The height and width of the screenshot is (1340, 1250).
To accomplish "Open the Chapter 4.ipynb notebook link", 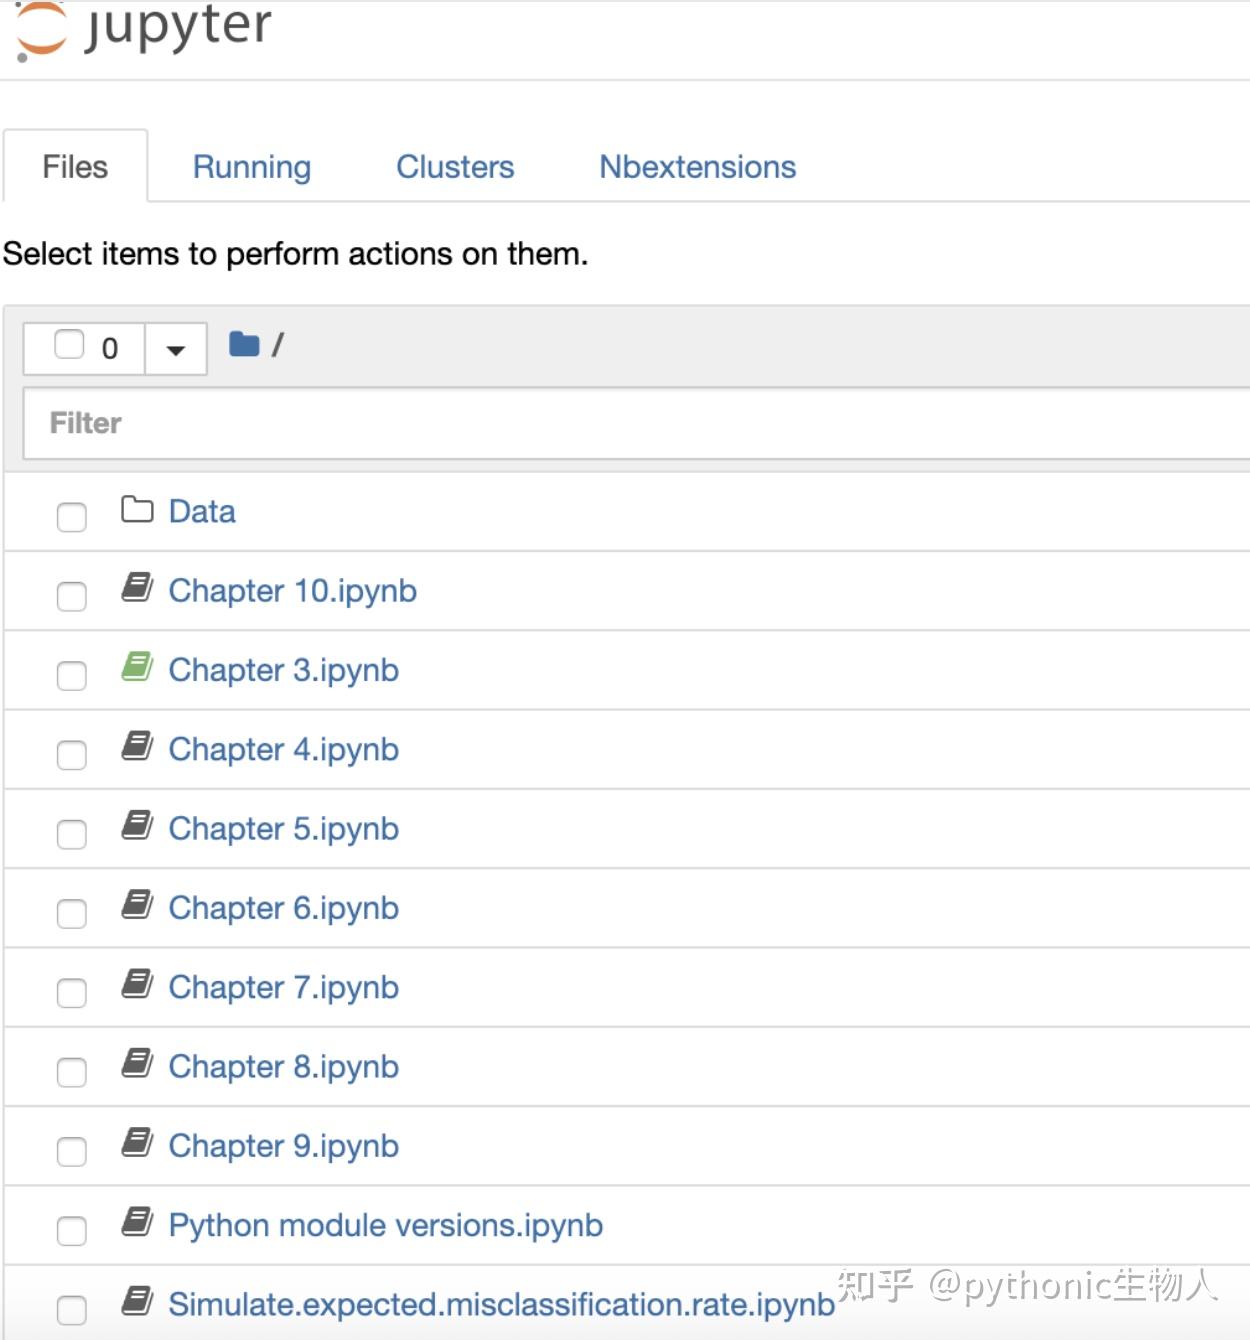I will tap(284, 750).
